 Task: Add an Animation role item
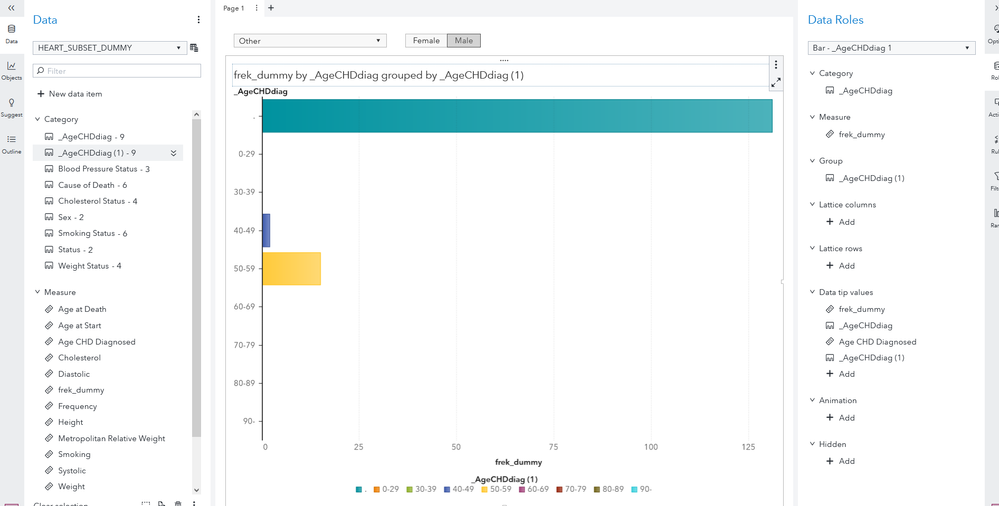(x=840, y=418)
